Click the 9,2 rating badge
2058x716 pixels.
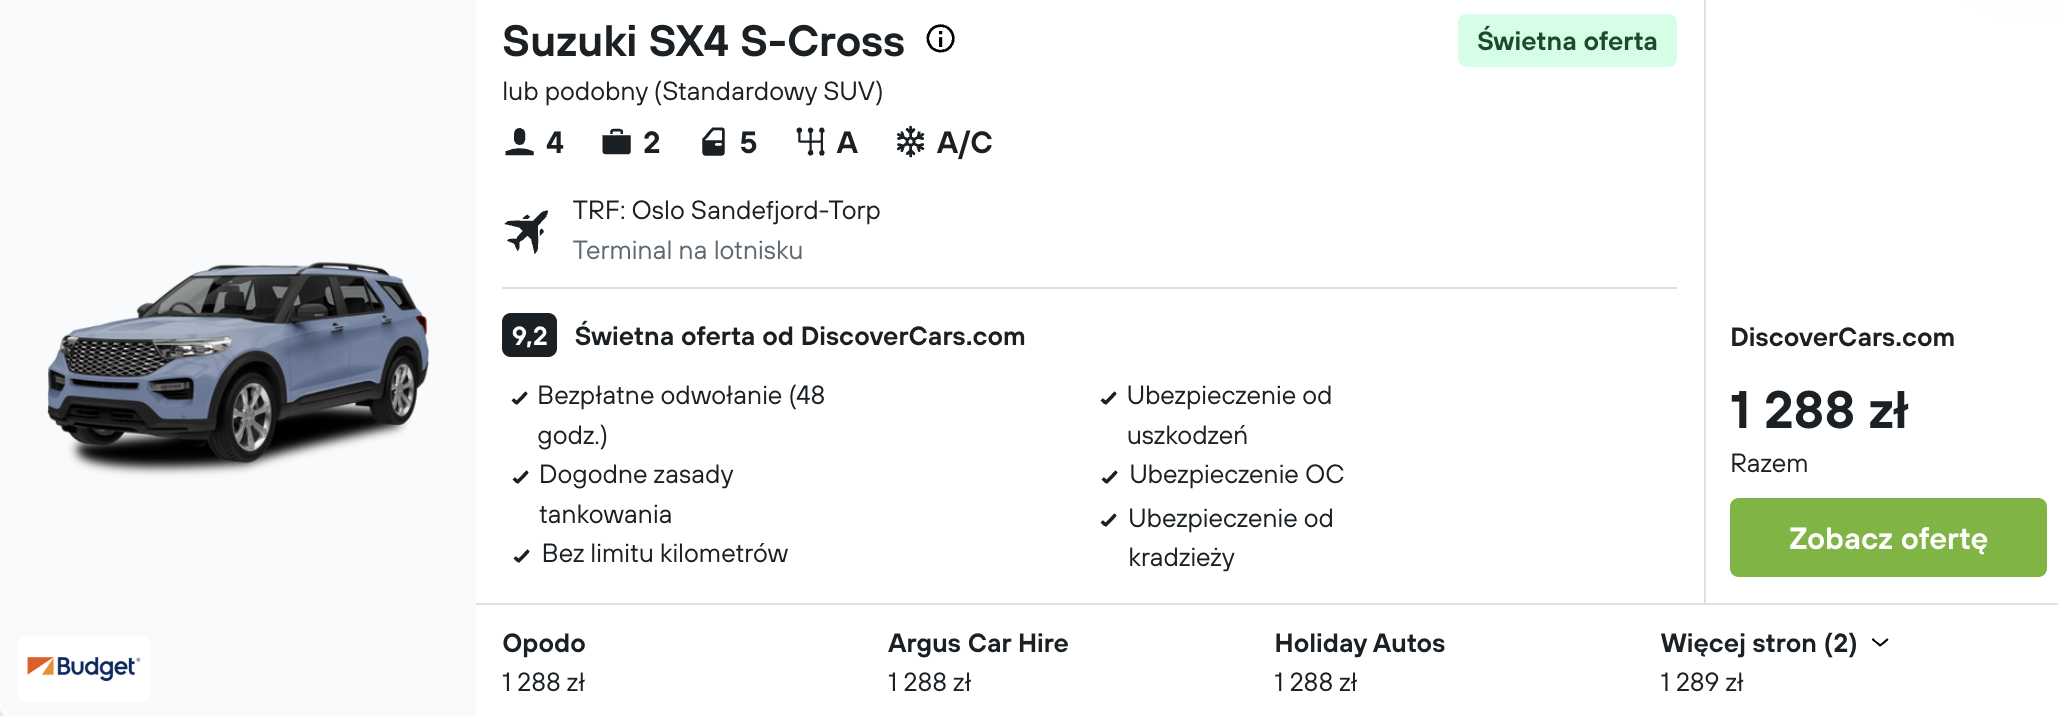click(x=529, y=336)
